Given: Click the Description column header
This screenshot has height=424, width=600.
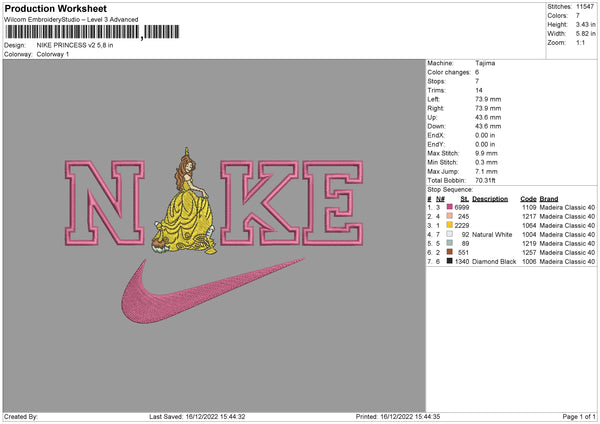Looking at the screenshot, I should click(490, 199).
